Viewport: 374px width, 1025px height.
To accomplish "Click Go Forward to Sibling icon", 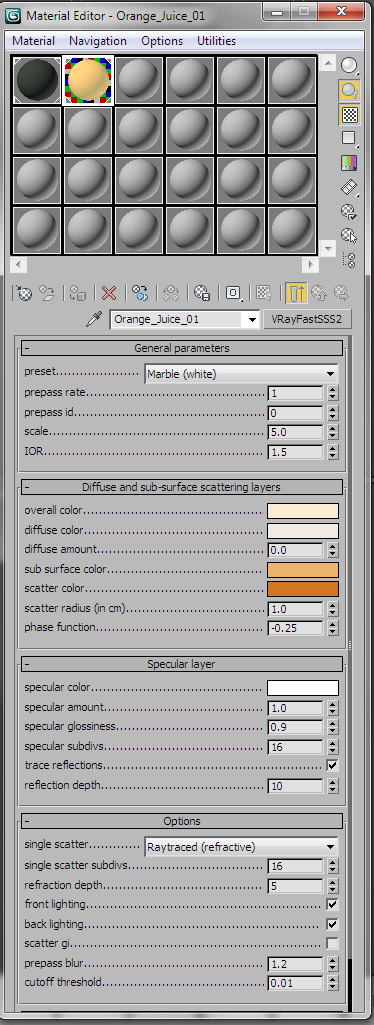I will (341, 293).
